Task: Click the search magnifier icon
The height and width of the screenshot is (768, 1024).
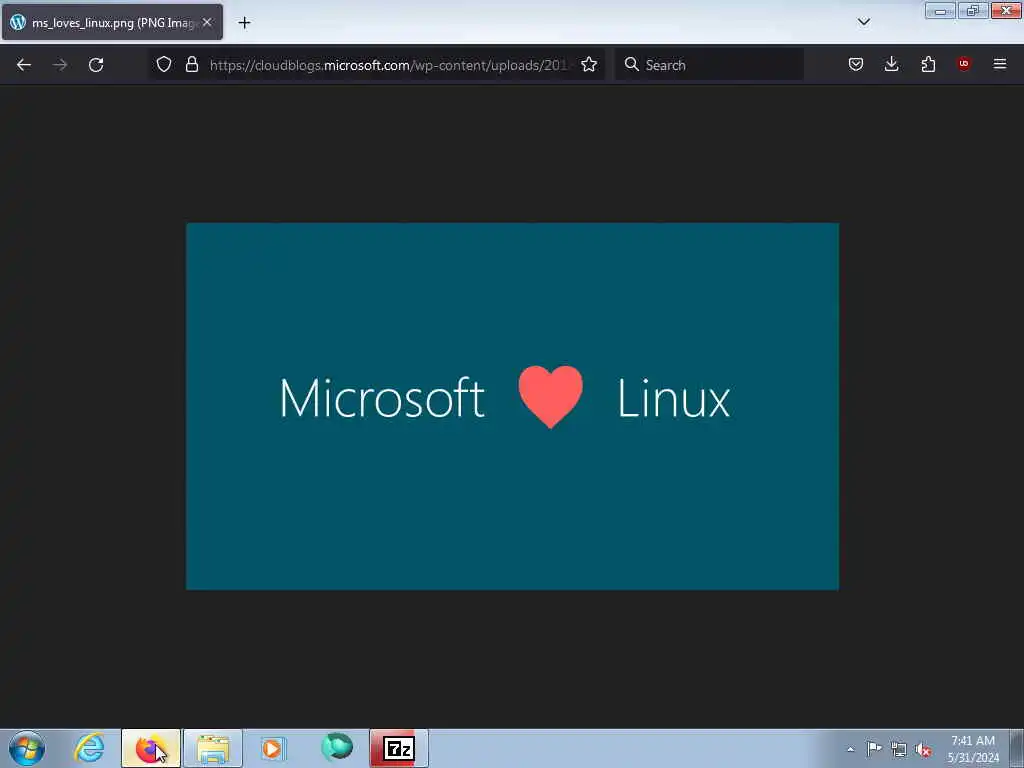Action: click(632, 64)
